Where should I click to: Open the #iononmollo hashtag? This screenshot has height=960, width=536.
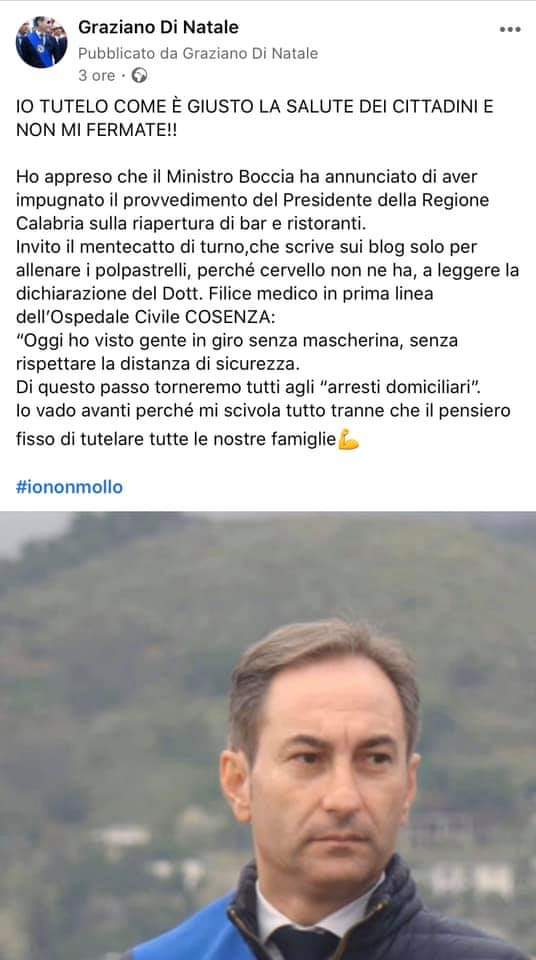pos(69,487)
